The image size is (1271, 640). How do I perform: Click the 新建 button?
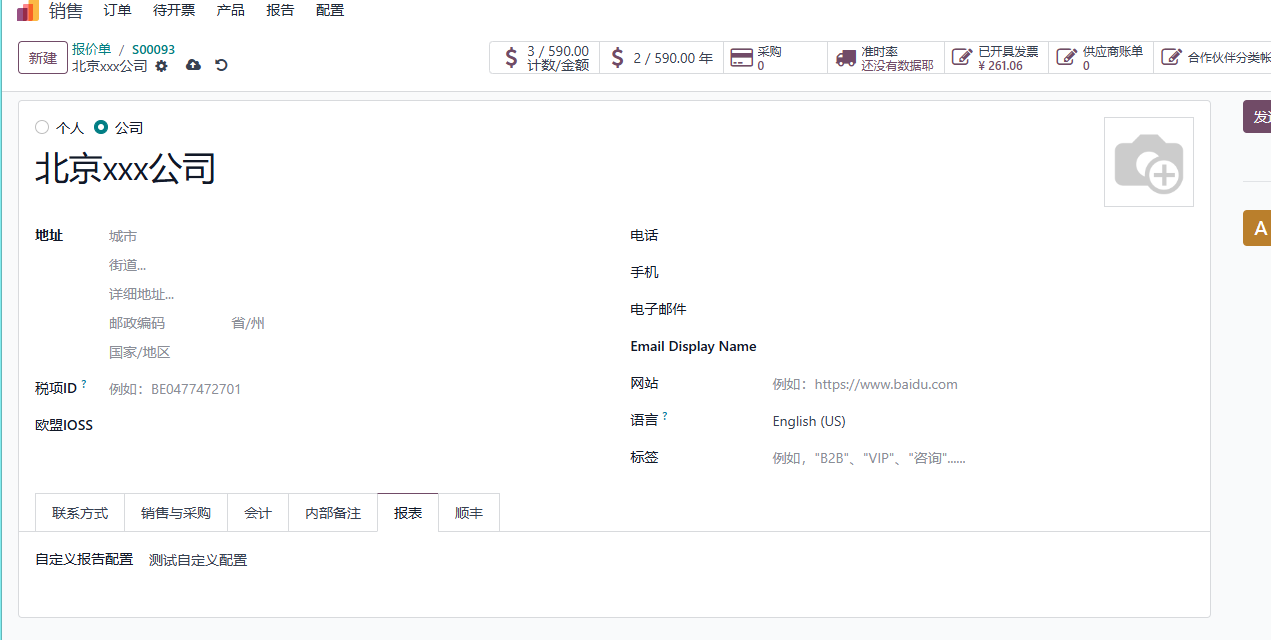click(43, 58)
